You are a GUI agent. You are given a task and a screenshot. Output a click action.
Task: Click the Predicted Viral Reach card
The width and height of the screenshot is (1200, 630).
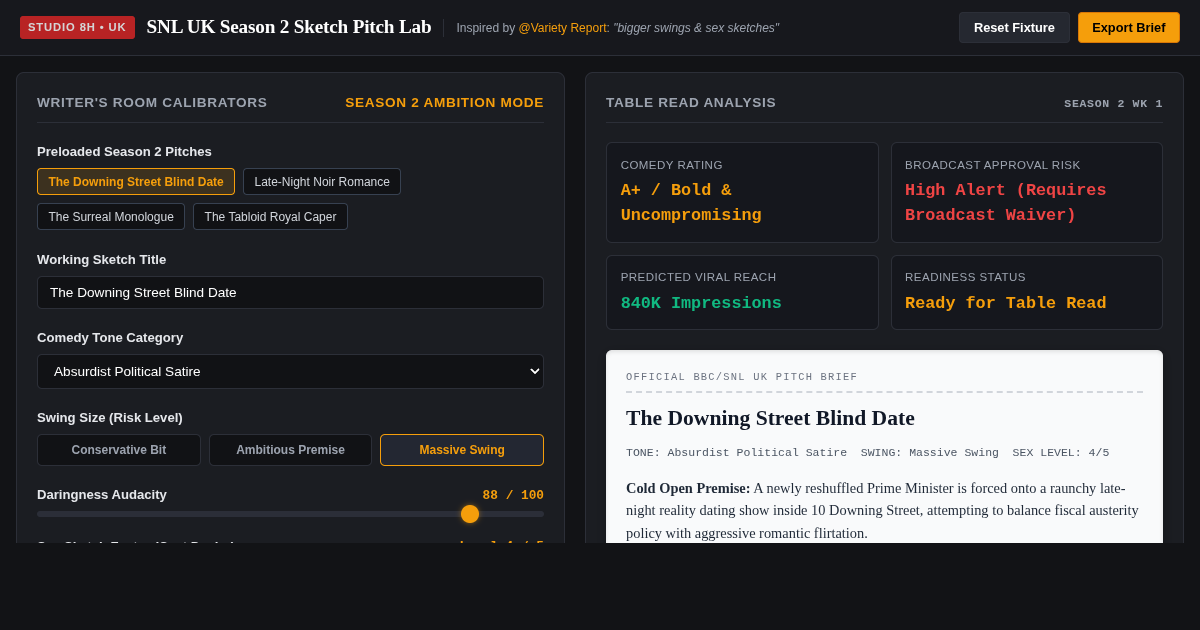coord(742,292)
